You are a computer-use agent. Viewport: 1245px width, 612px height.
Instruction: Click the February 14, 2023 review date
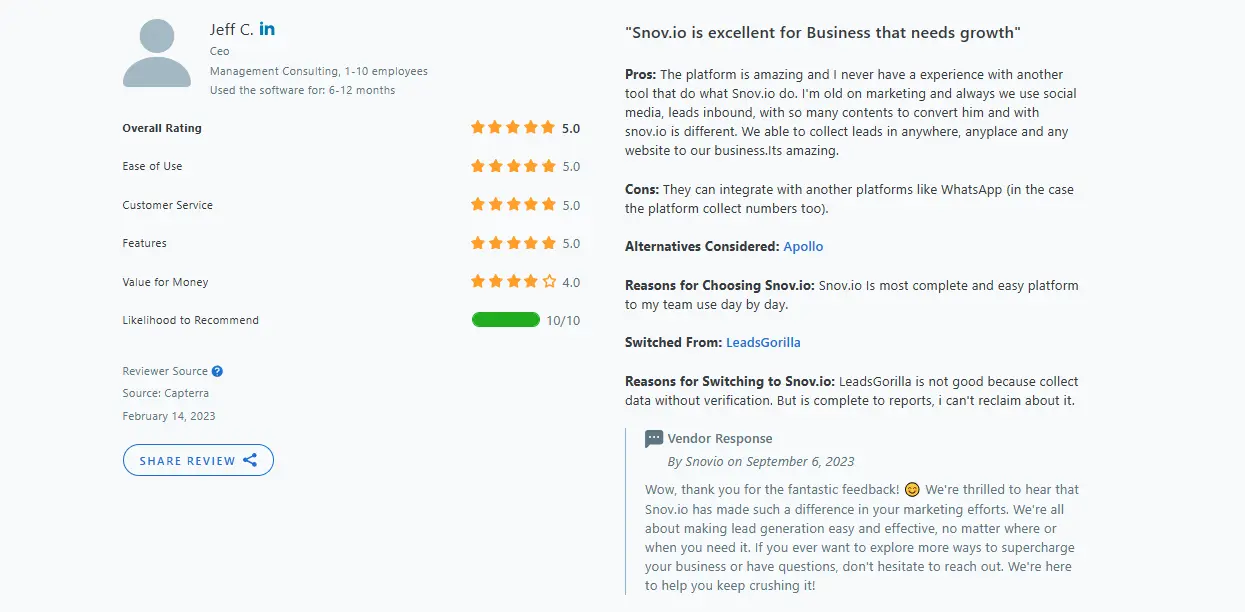(169, 416)
